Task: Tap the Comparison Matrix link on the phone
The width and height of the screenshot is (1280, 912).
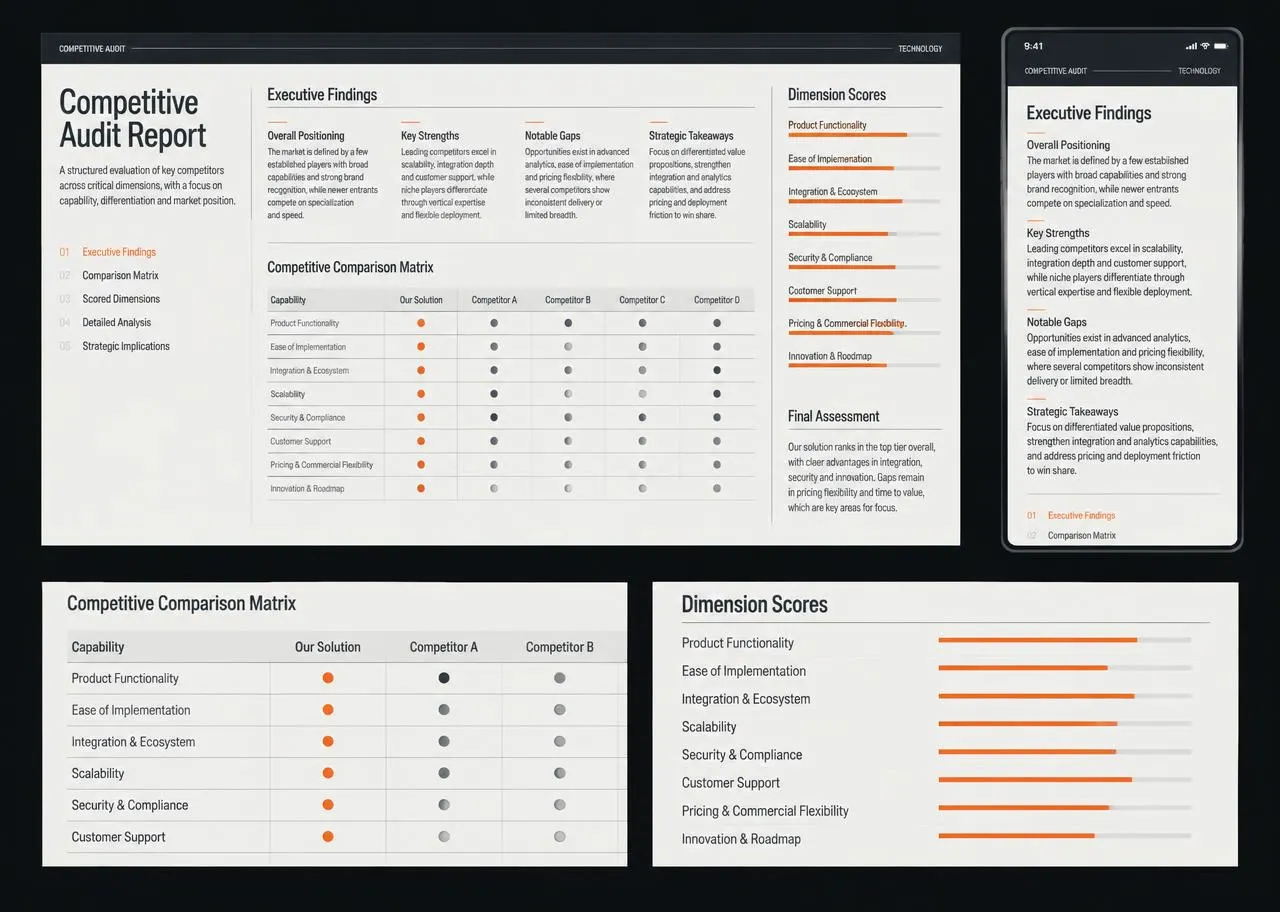Action: (1082, 536)
